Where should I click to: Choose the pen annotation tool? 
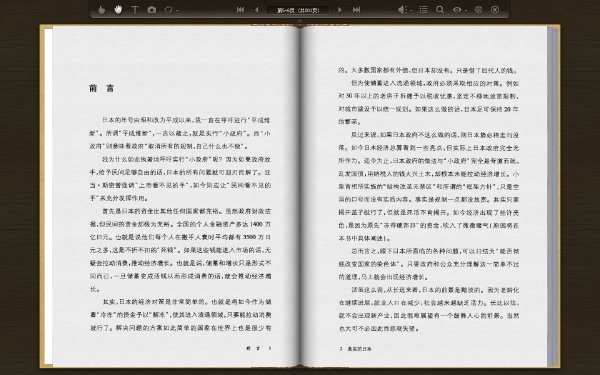169,10
